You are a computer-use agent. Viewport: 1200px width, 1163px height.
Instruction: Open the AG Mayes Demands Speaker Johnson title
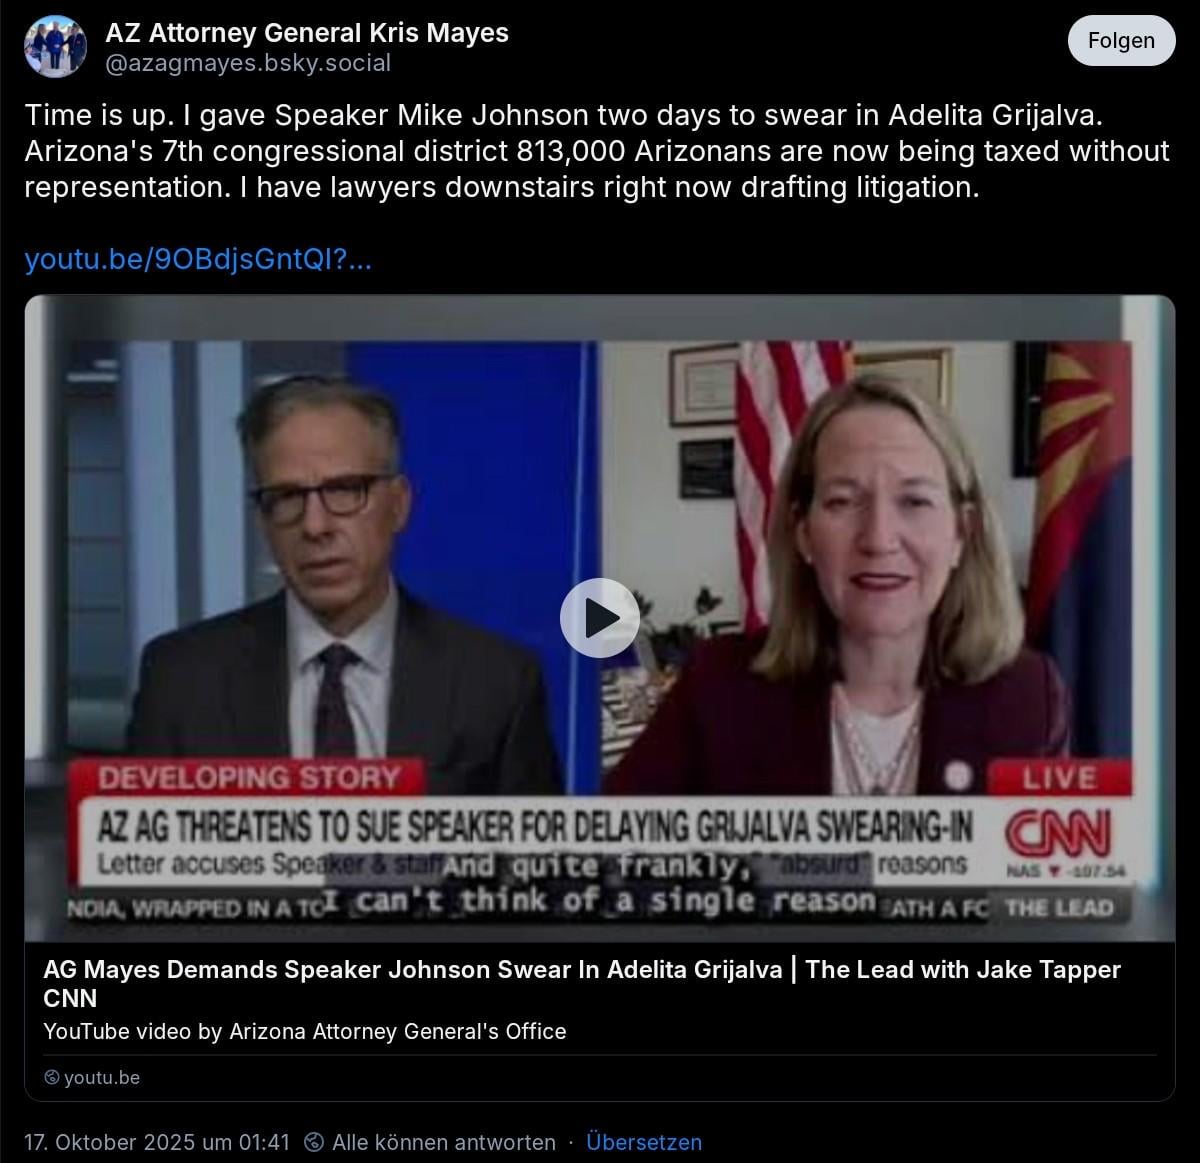coord(582,983)
